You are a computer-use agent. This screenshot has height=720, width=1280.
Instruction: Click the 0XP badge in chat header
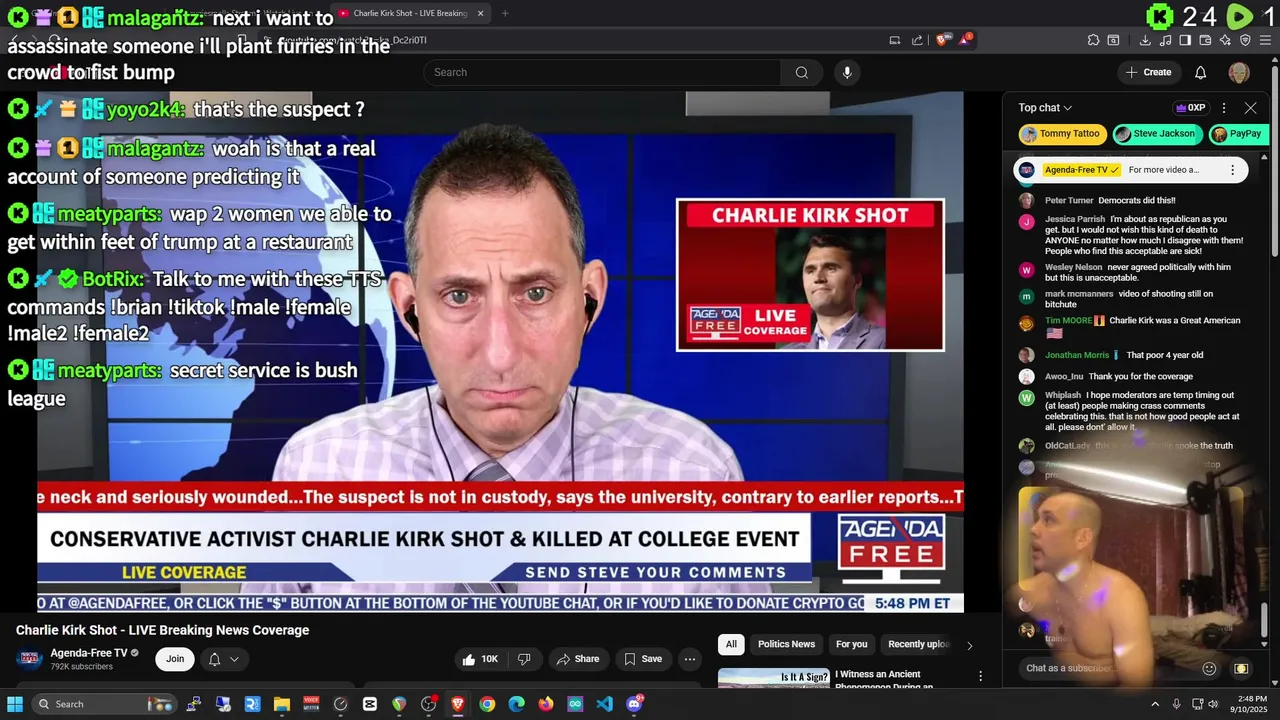[1191, 108]
